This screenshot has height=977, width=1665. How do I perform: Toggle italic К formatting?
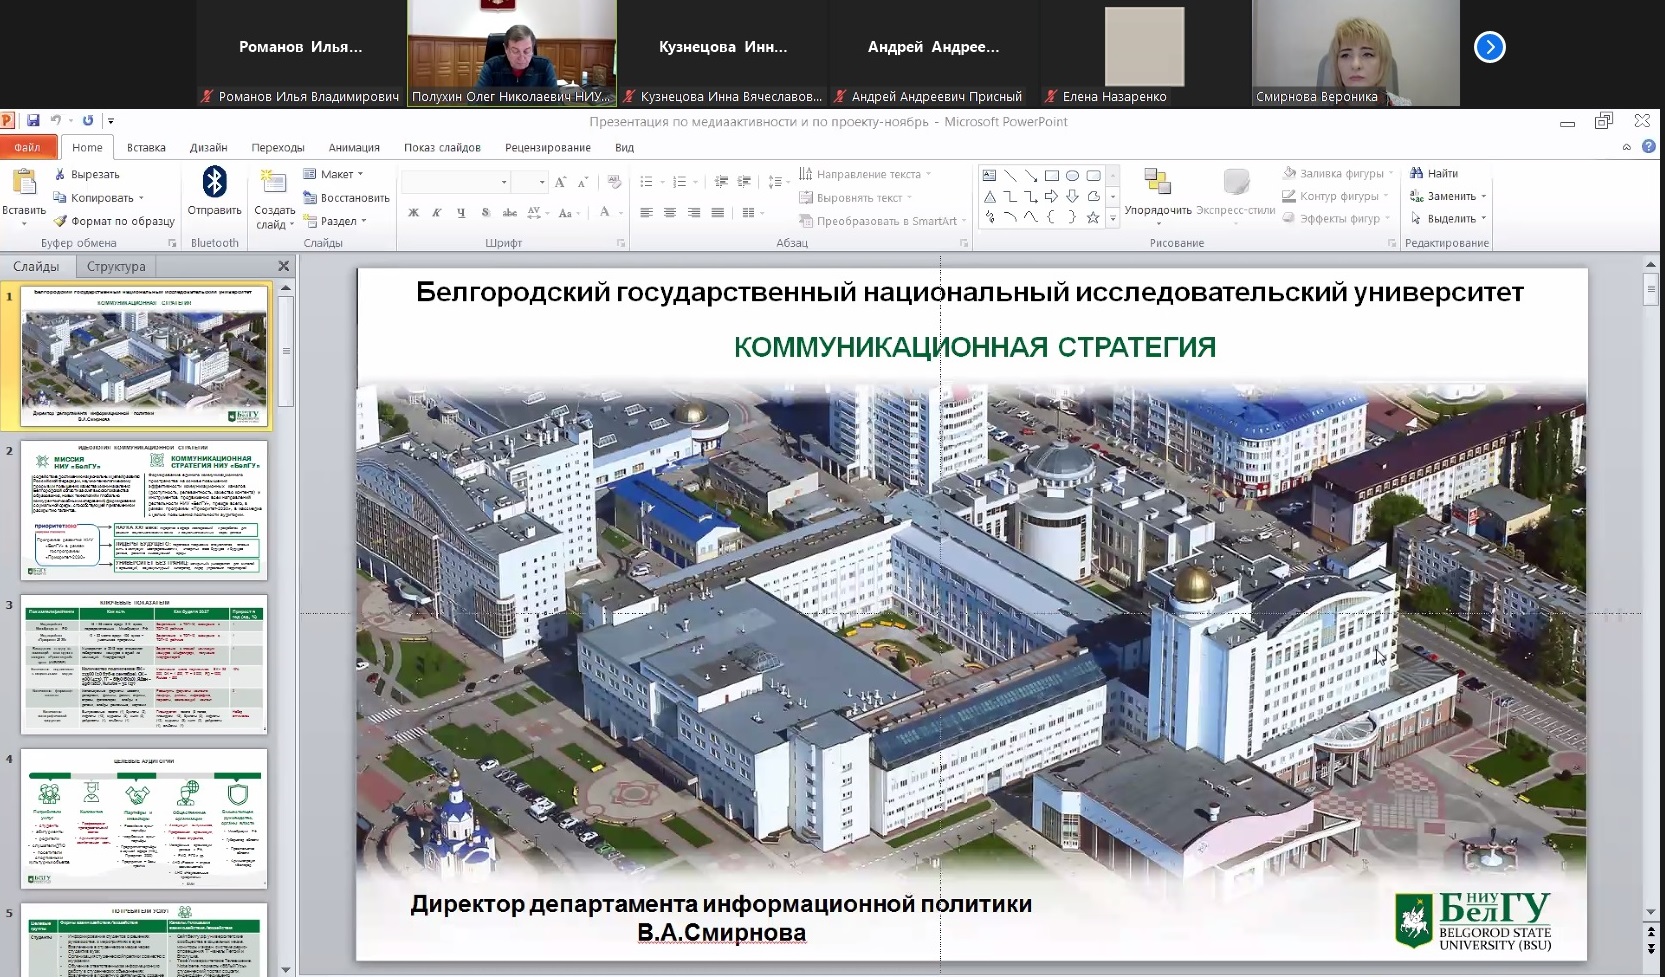tap(437, 212)
